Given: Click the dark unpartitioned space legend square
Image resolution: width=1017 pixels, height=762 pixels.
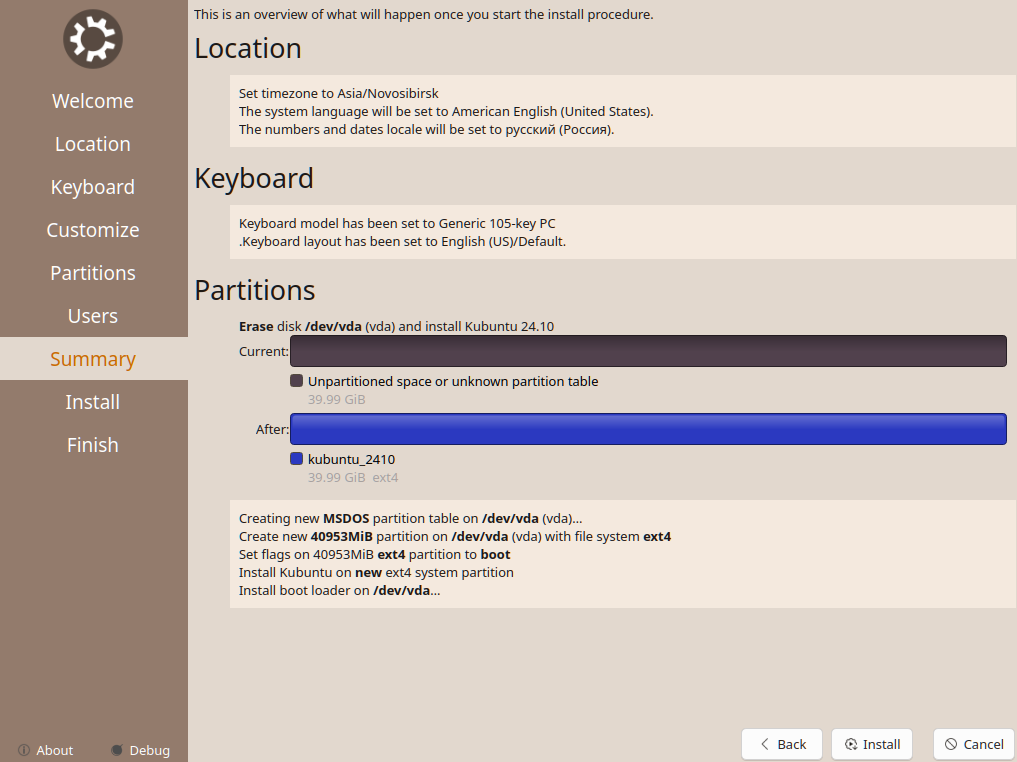Looking at the screenshot, I should coord(296,381).
